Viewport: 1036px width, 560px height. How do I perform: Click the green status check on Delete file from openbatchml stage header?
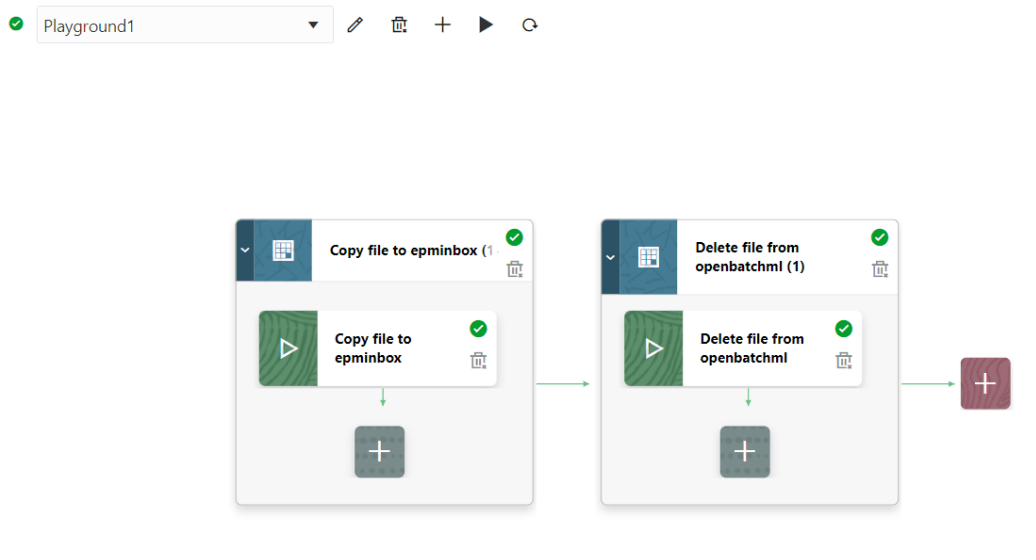coord(879,237)
